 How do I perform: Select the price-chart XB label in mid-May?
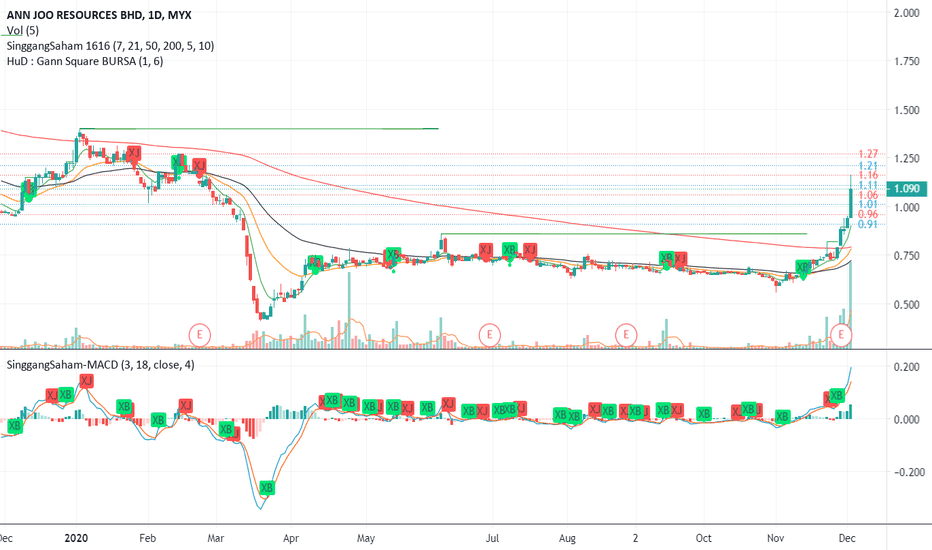[392, 254]
